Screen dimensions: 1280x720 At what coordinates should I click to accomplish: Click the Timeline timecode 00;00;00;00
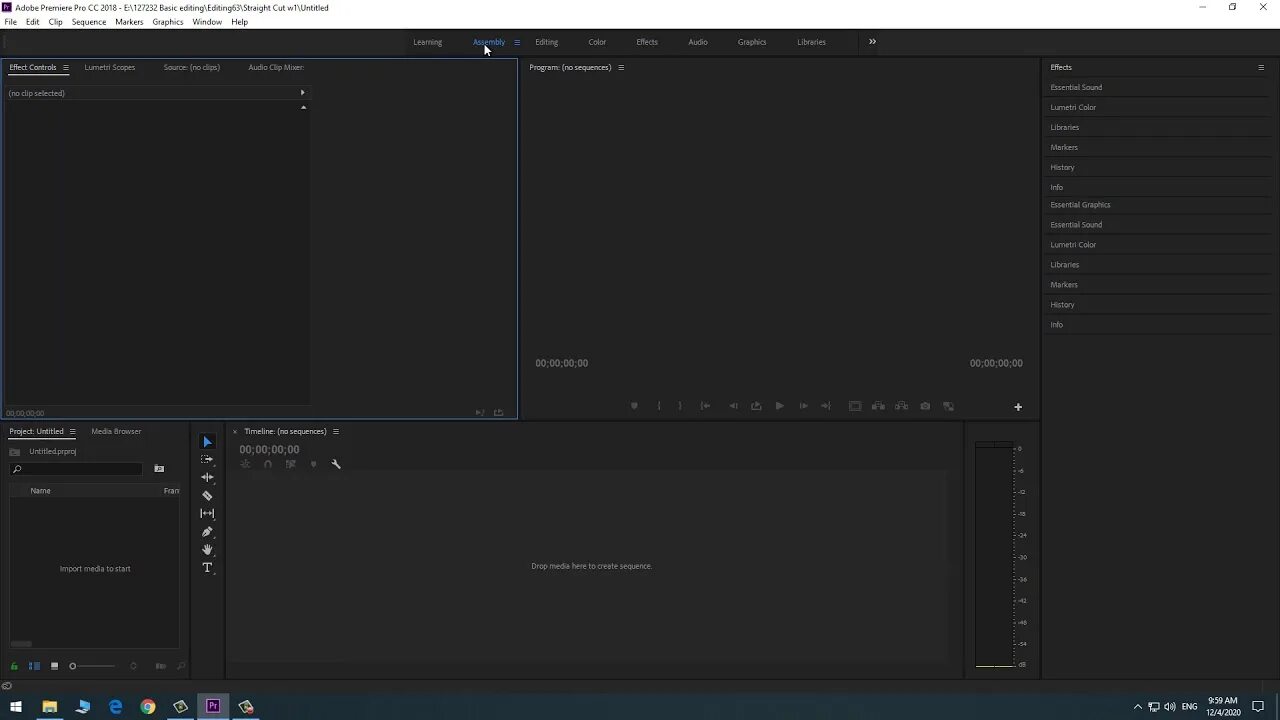tap(269, 450)
